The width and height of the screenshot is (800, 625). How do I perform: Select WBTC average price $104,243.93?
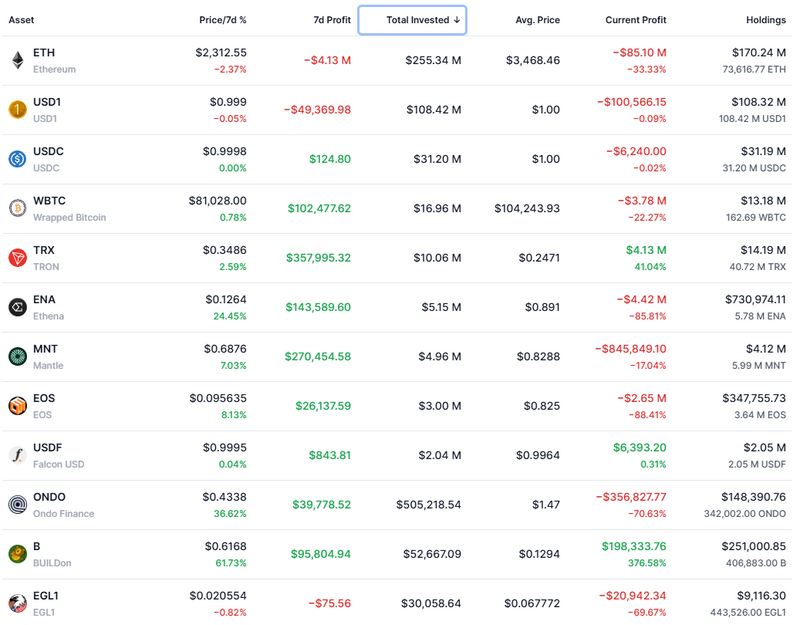pyautogui.click(x=527, y=208)
